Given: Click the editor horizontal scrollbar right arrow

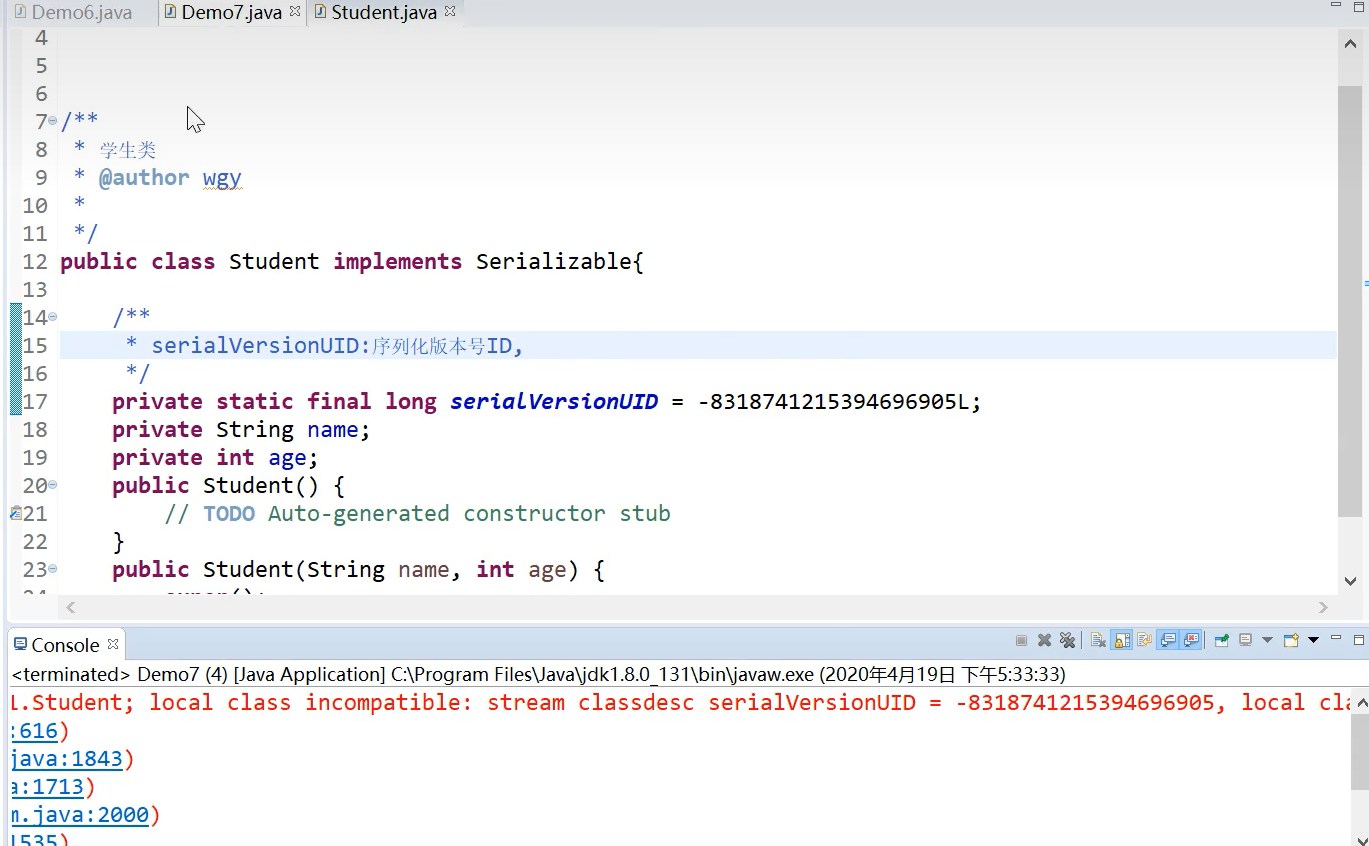Looking at the screenshot, I should [x=1323, y=607].
